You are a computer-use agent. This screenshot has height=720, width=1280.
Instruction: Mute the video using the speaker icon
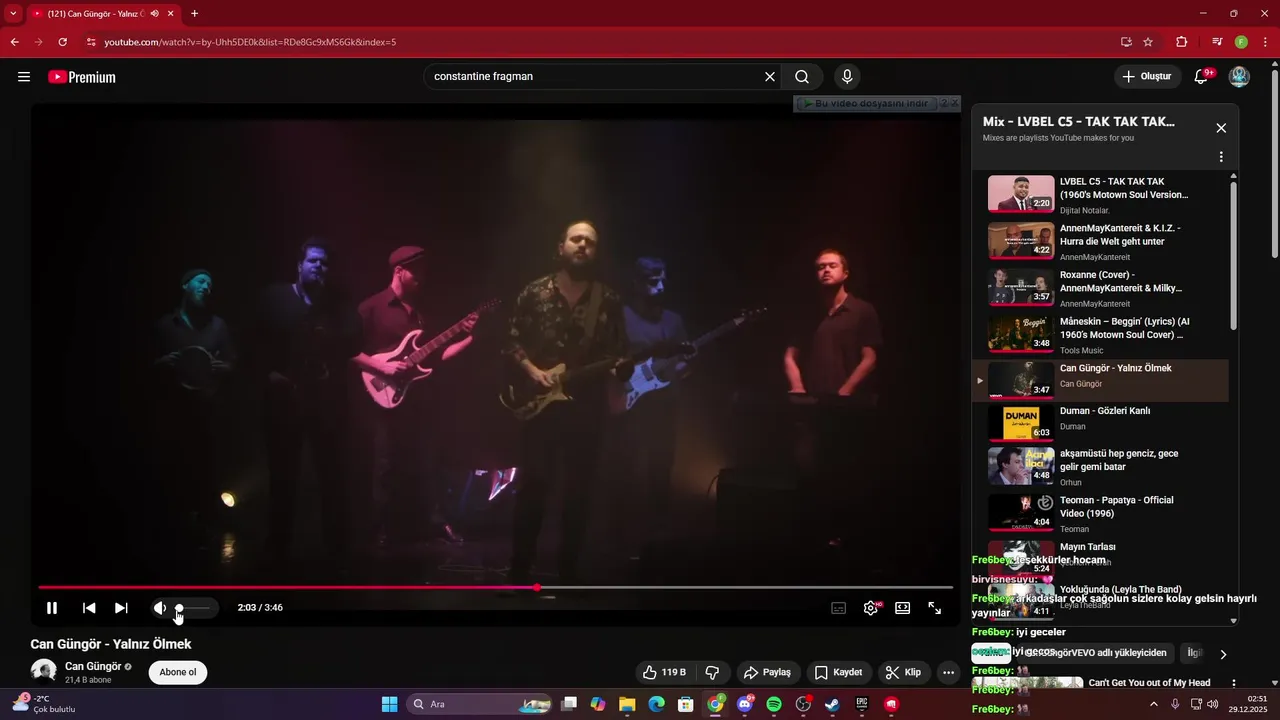159,608
